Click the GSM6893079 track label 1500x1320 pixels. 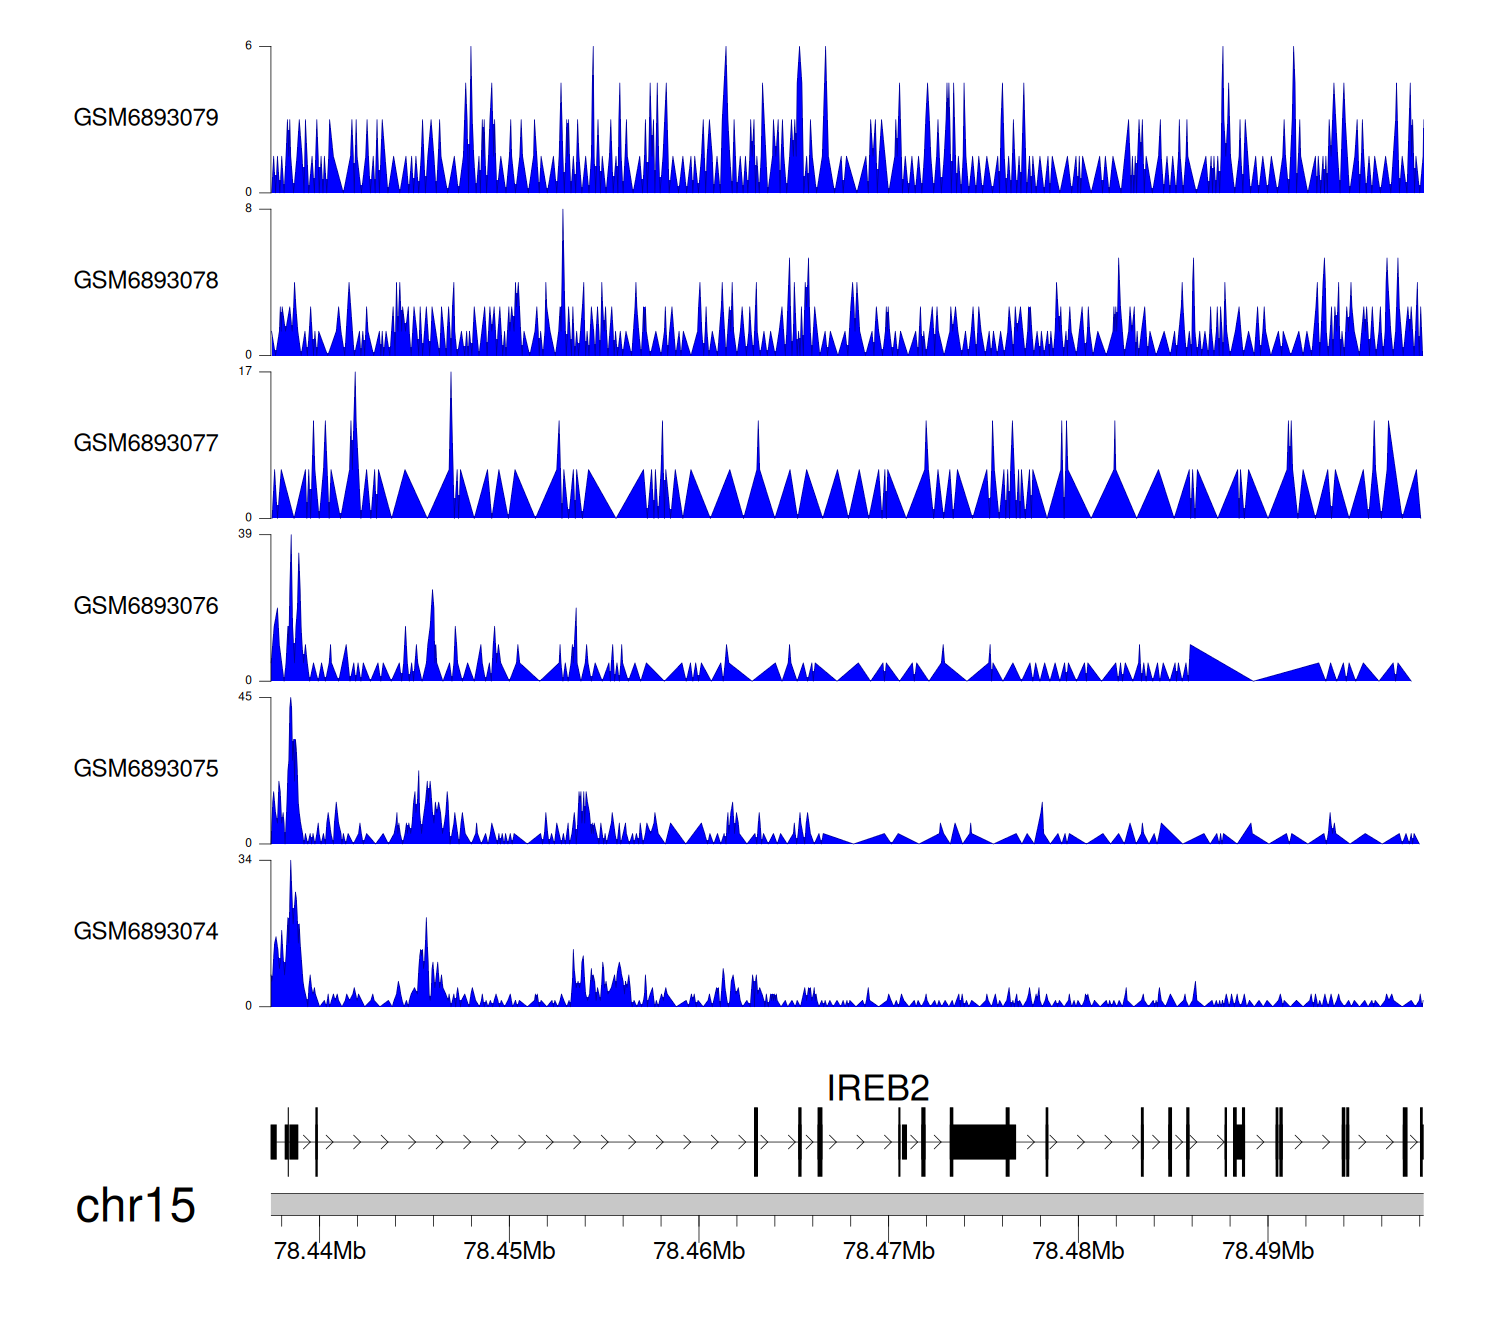(146, 118)
